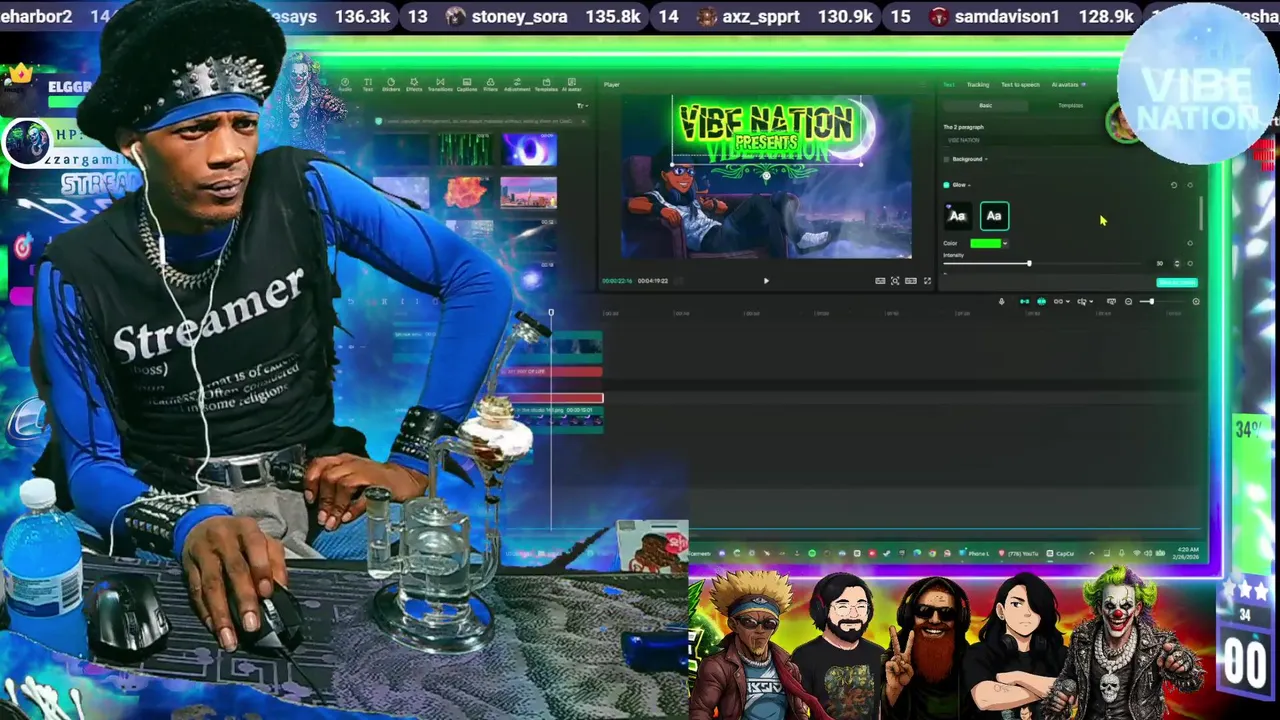Play the preview in the Player
The width and height of the screenshot is (1280, 720).
click(x=766, y=281)
